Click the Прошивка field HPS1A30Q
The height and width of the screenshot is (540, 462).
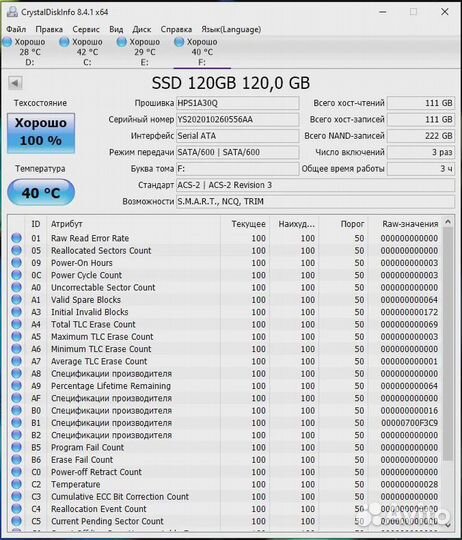[237, 103]
